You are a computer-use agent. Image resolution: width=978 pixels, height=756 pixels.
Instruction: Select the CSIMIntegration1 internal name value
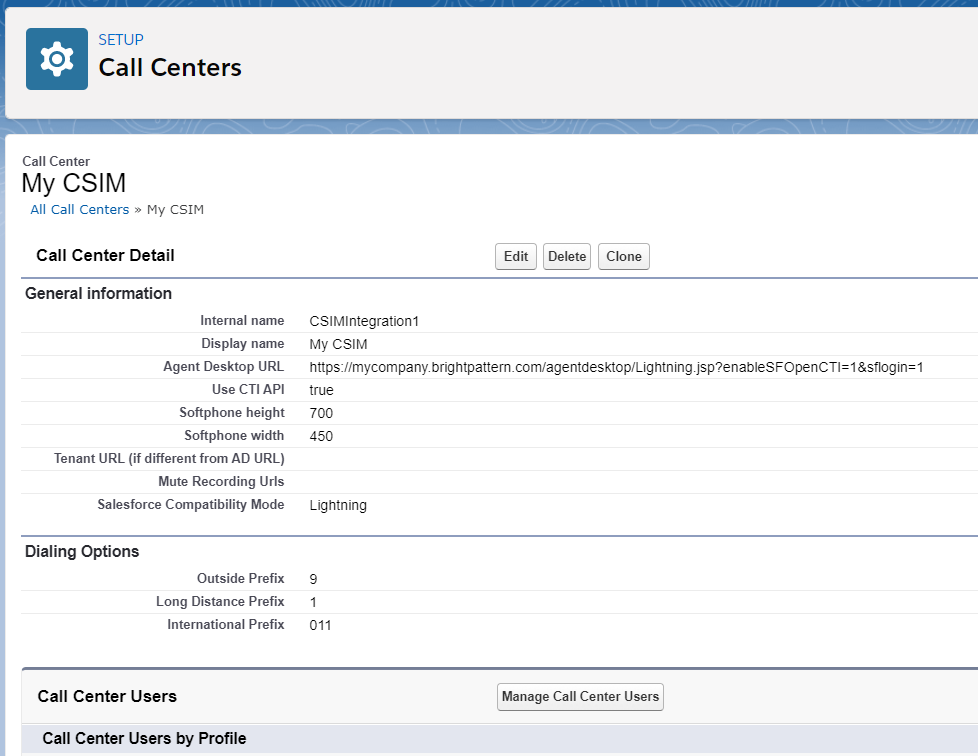coord(364,321)
